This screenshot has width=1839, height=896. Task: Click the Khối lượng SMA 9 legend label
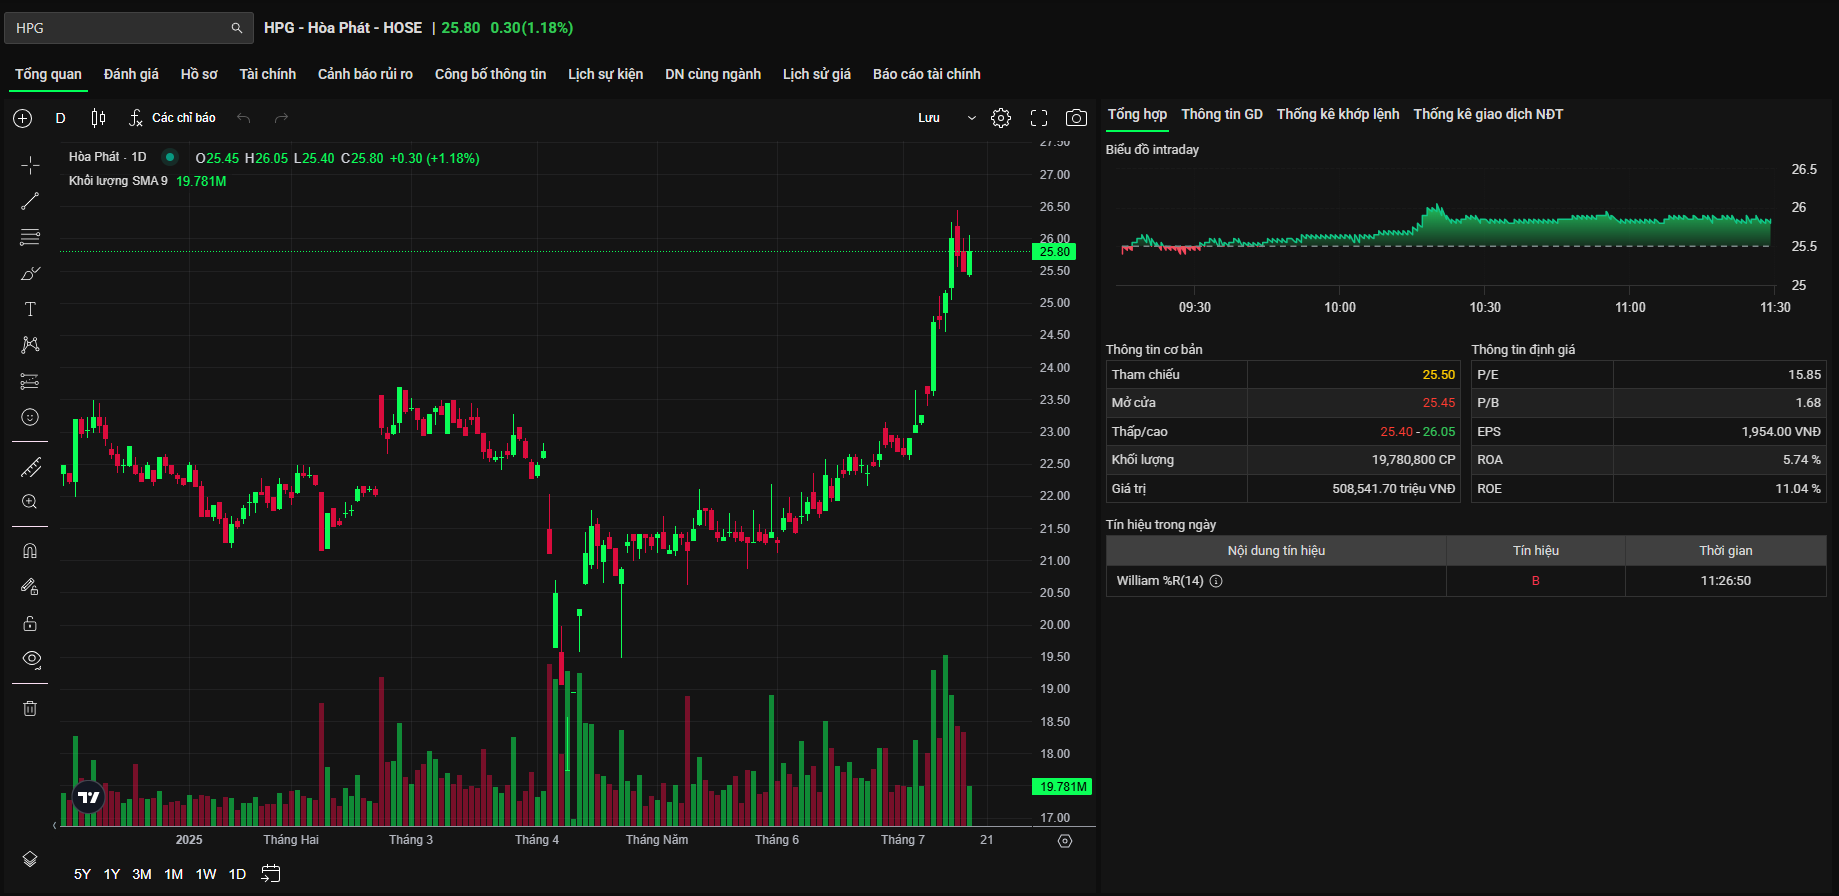(118, 181)
